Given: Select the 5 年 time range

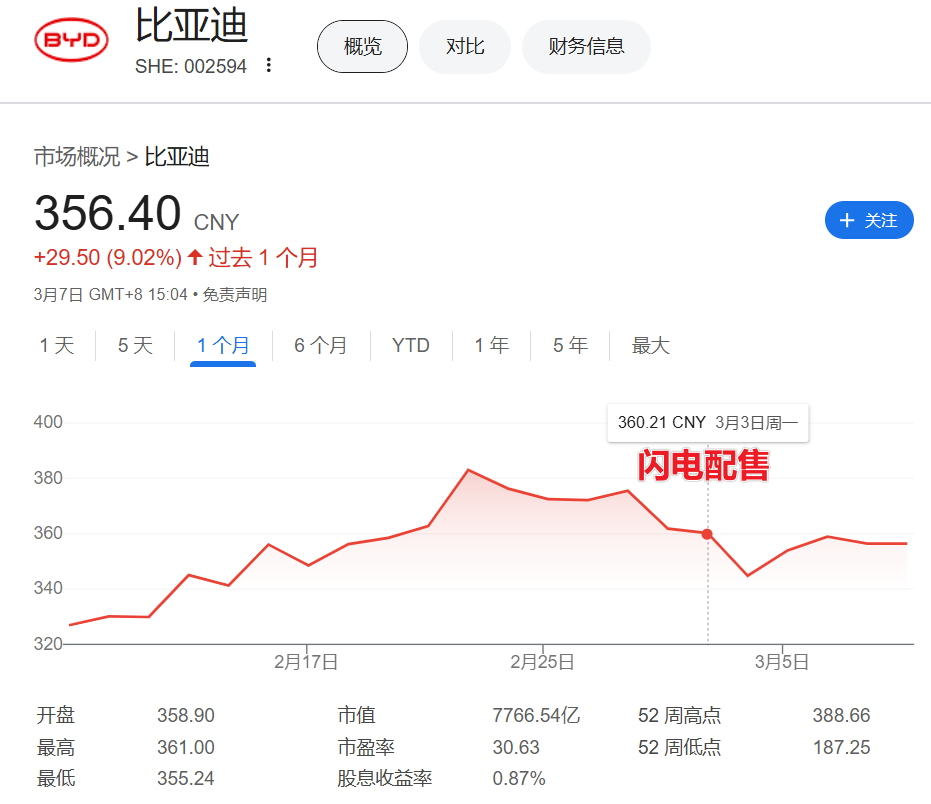Looking at the screenshot, I should coord(570,346).
